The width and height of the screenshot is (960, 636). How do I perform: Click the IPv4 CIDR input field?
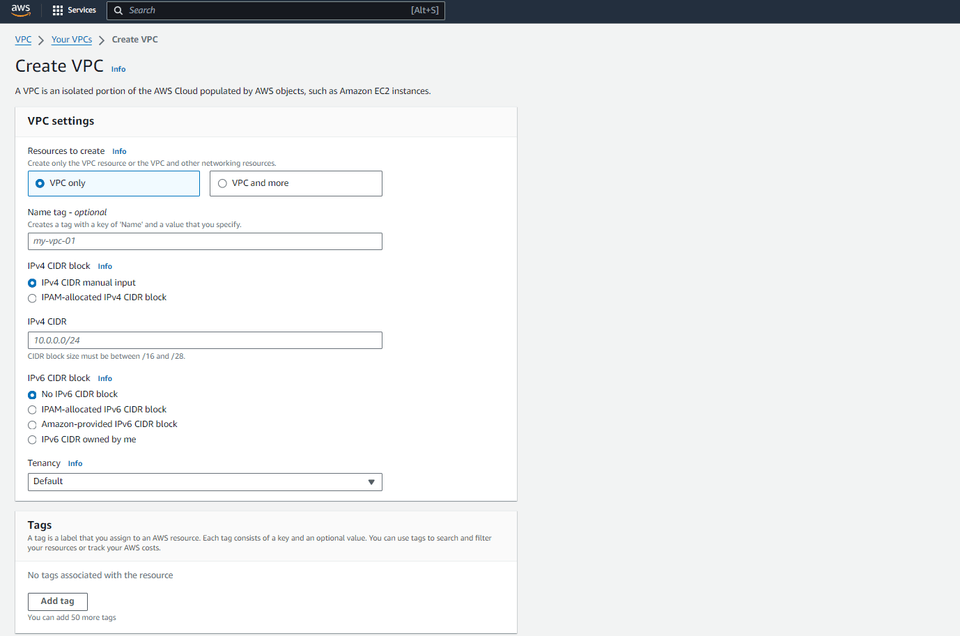pyautogui.click(x=205, y=340)
